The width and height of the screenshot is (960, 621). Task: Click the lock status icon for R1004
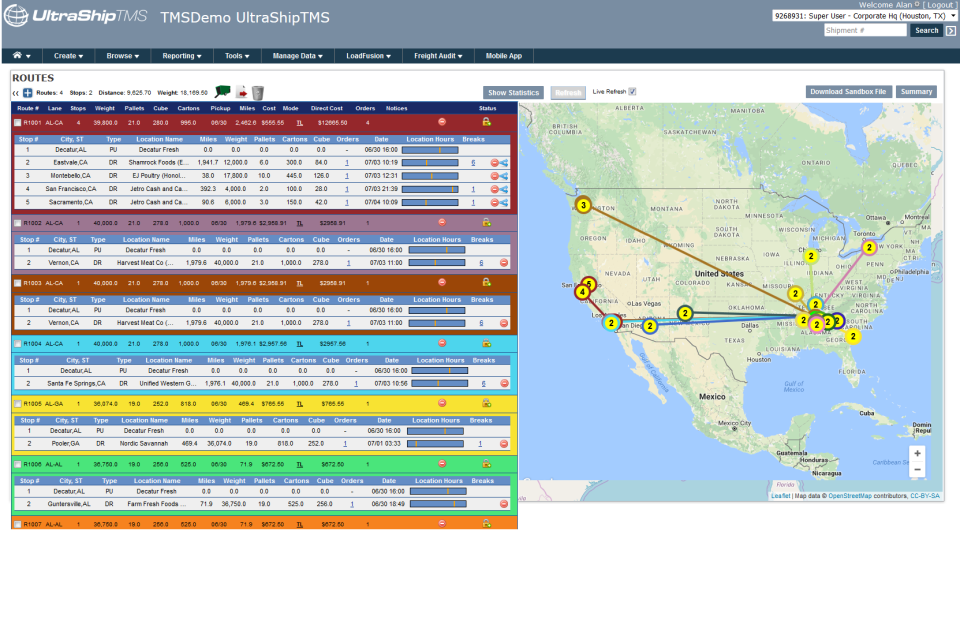pos(486,343)
